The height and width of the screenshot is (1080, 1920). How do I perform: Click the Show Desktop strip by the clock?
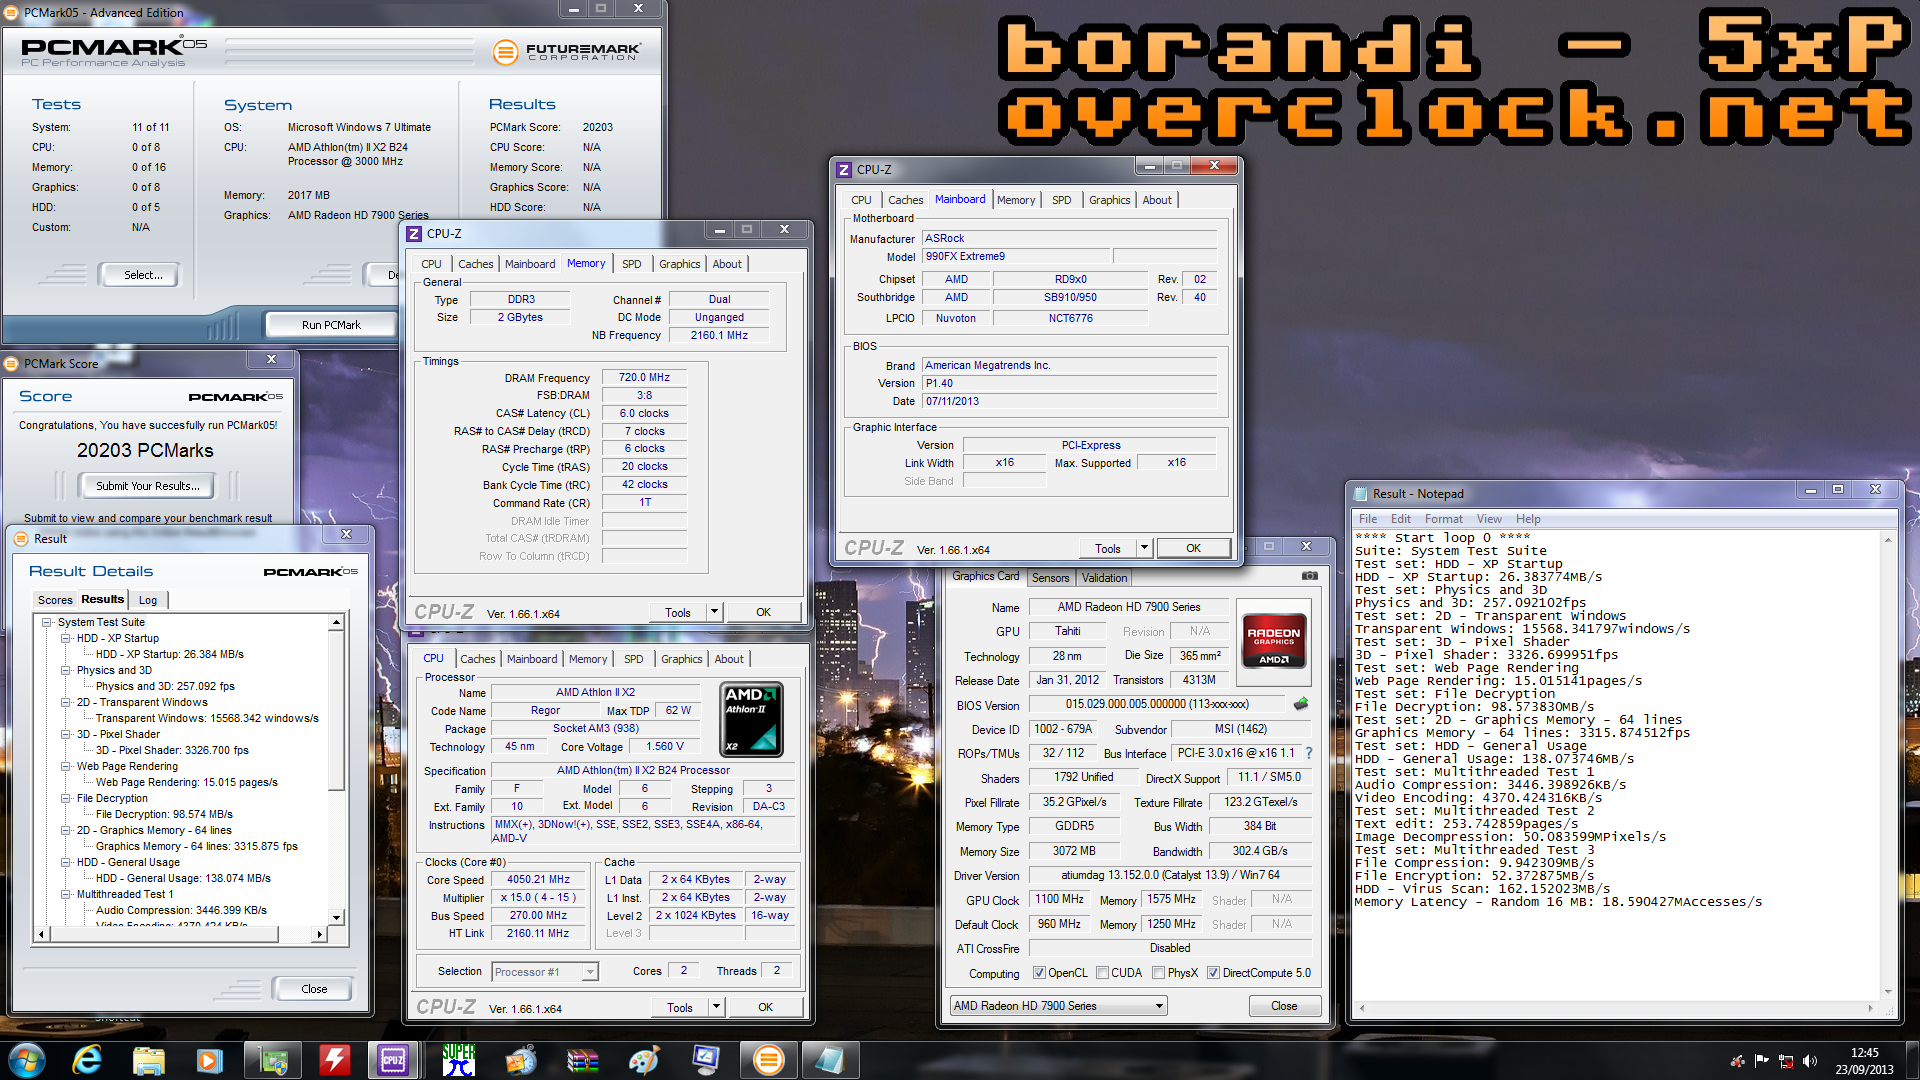pyautogui.click(x=1913, y=1060)
